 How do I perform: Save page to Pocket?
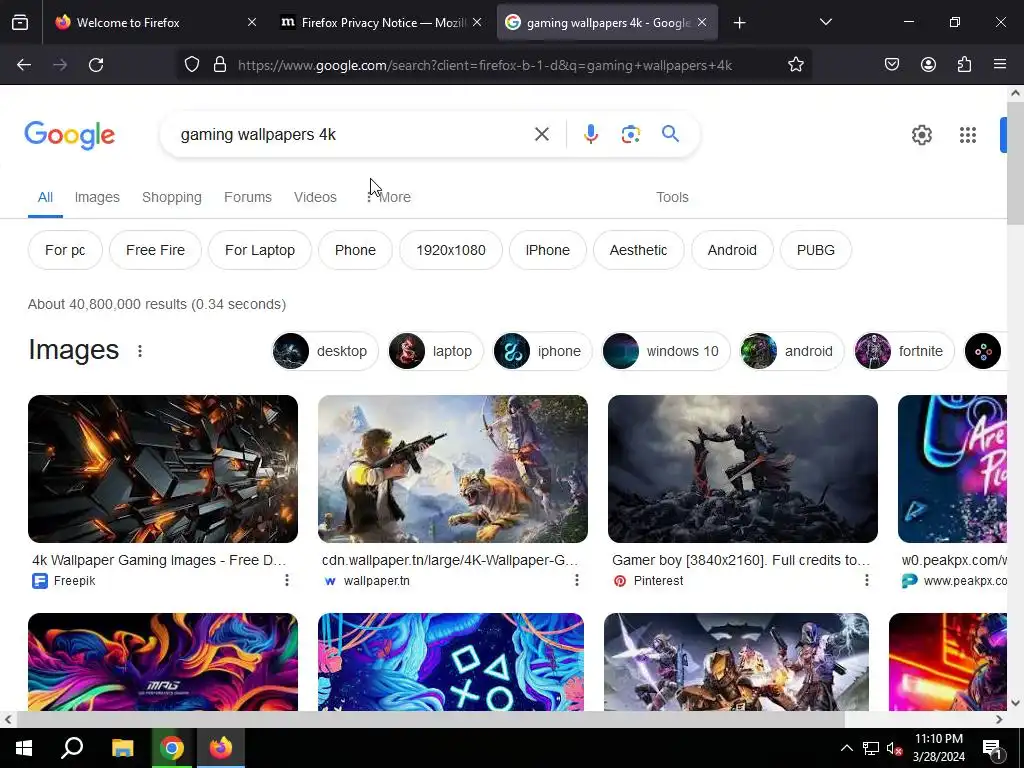coord(891,65)
